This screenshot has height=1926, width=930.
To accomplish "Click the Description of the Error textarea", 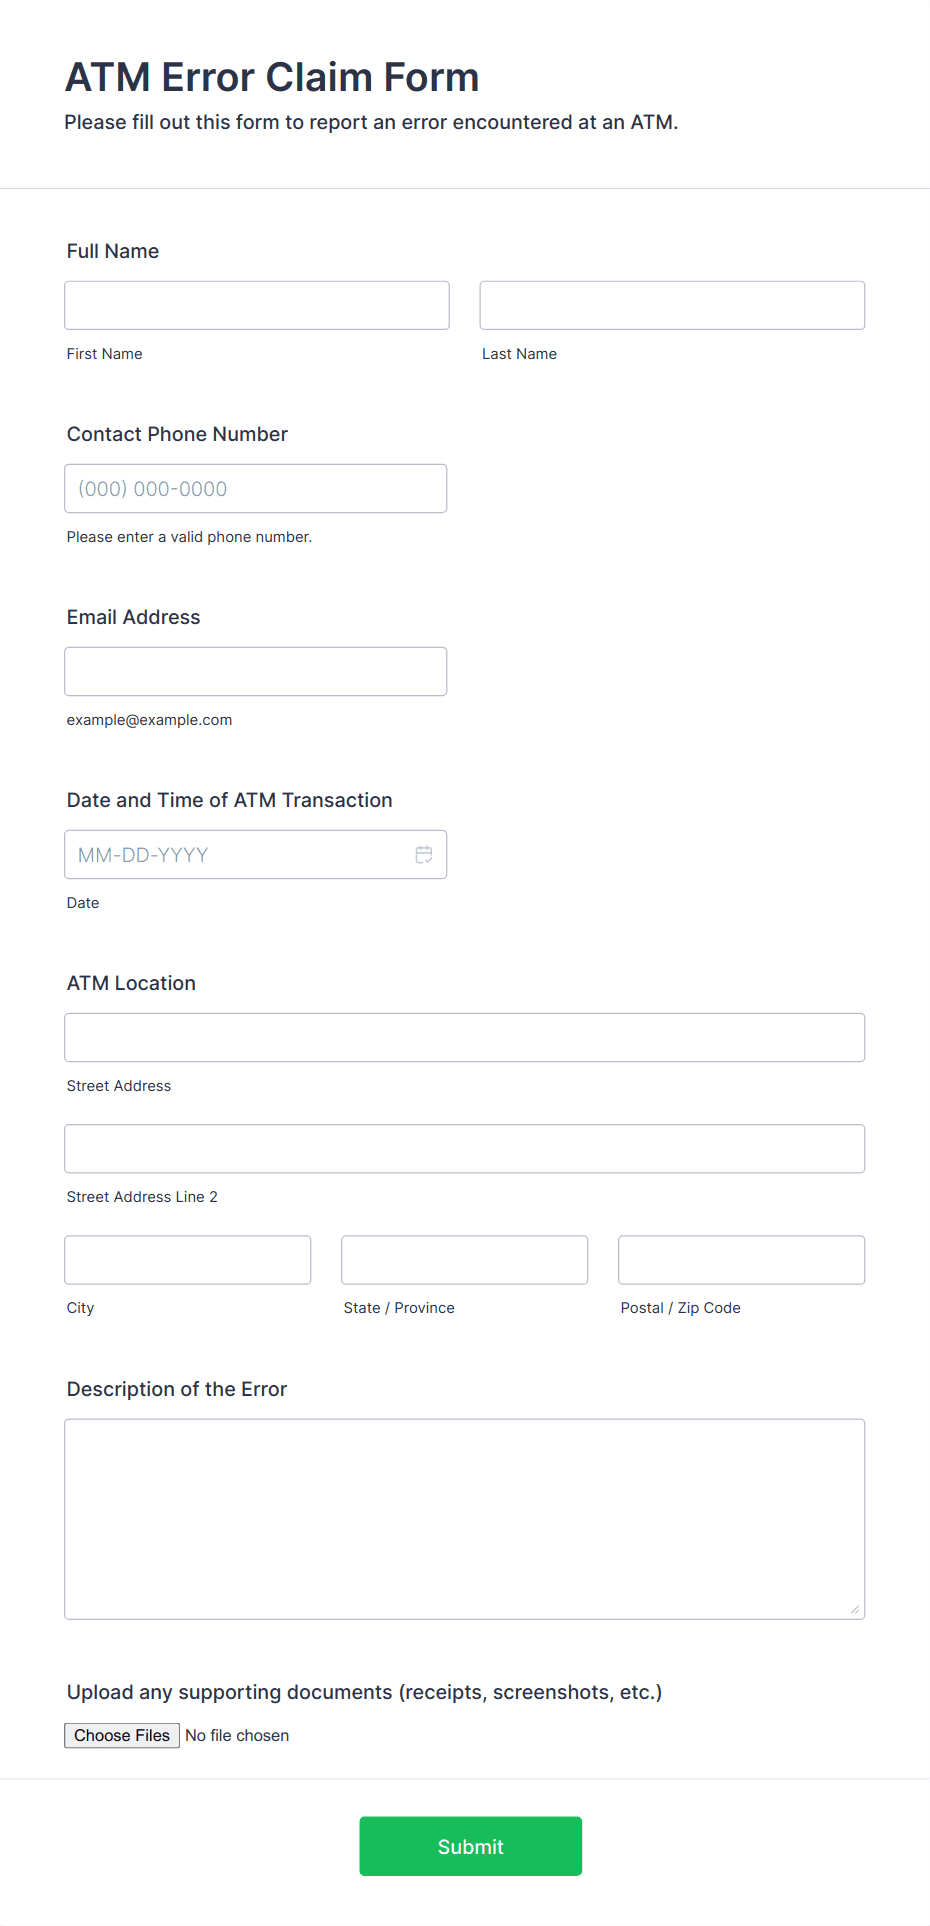I will tap(465, 1519).
